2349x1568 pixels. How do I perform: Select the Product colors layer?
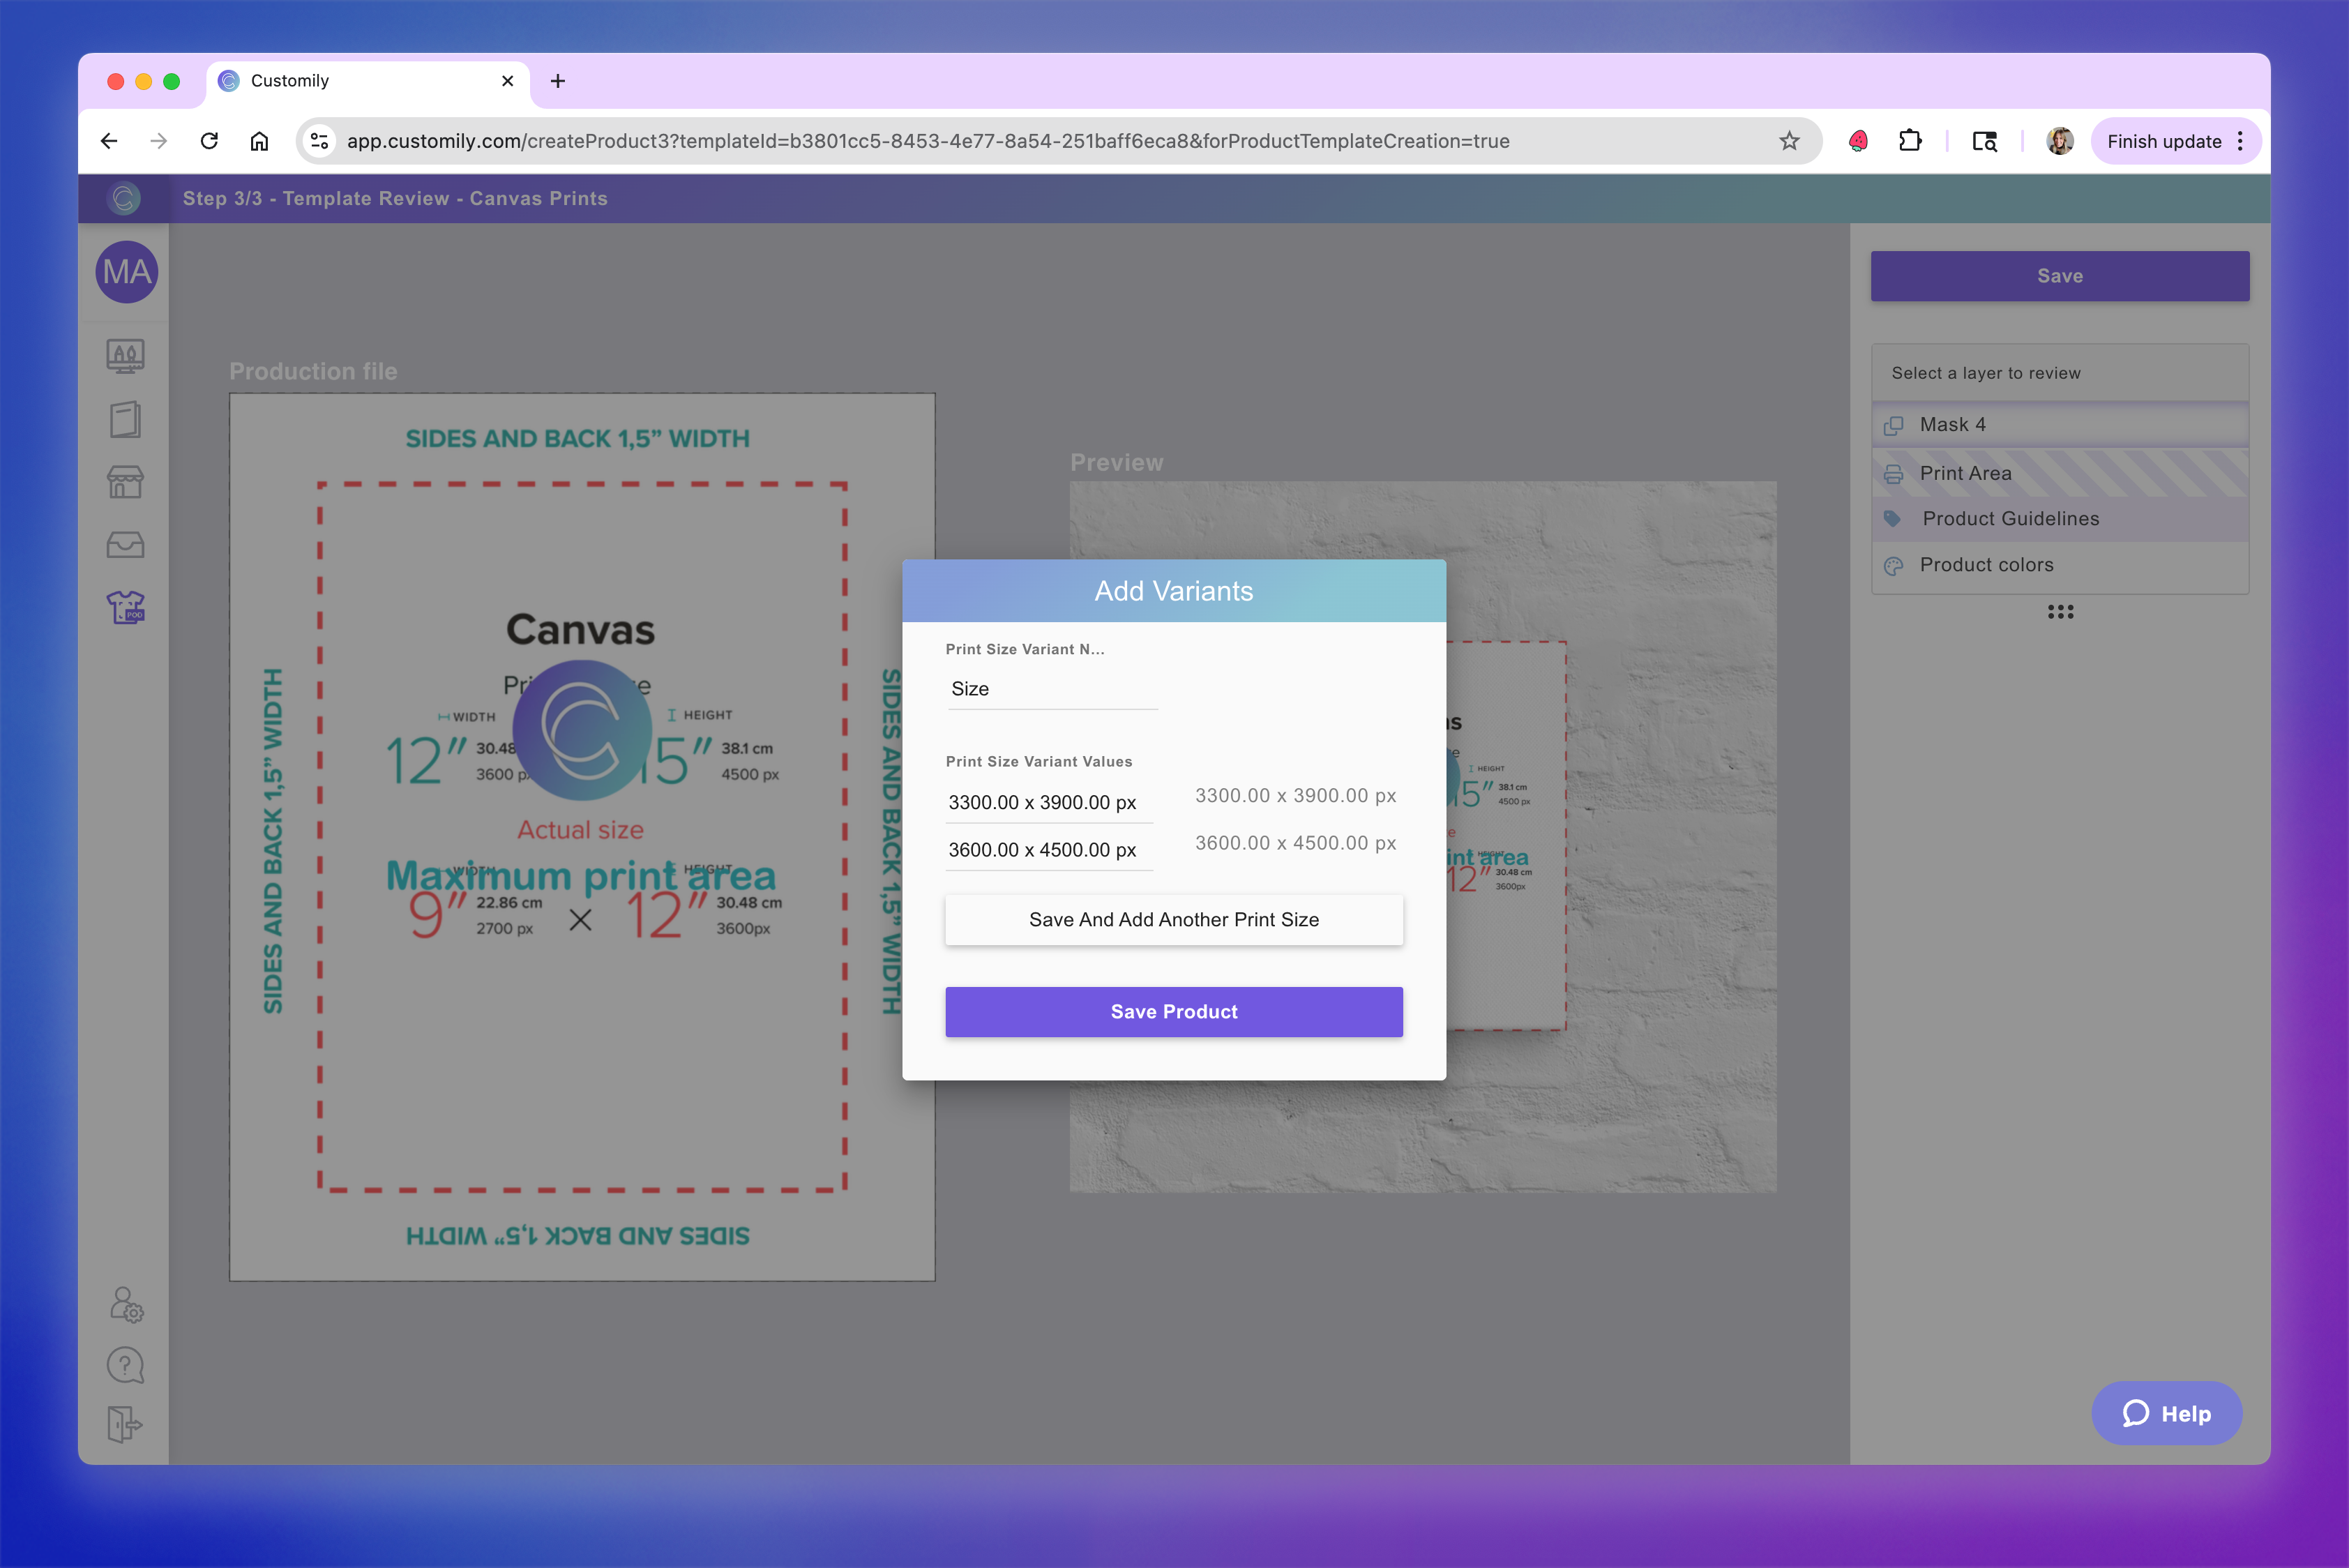[2060, 565]
